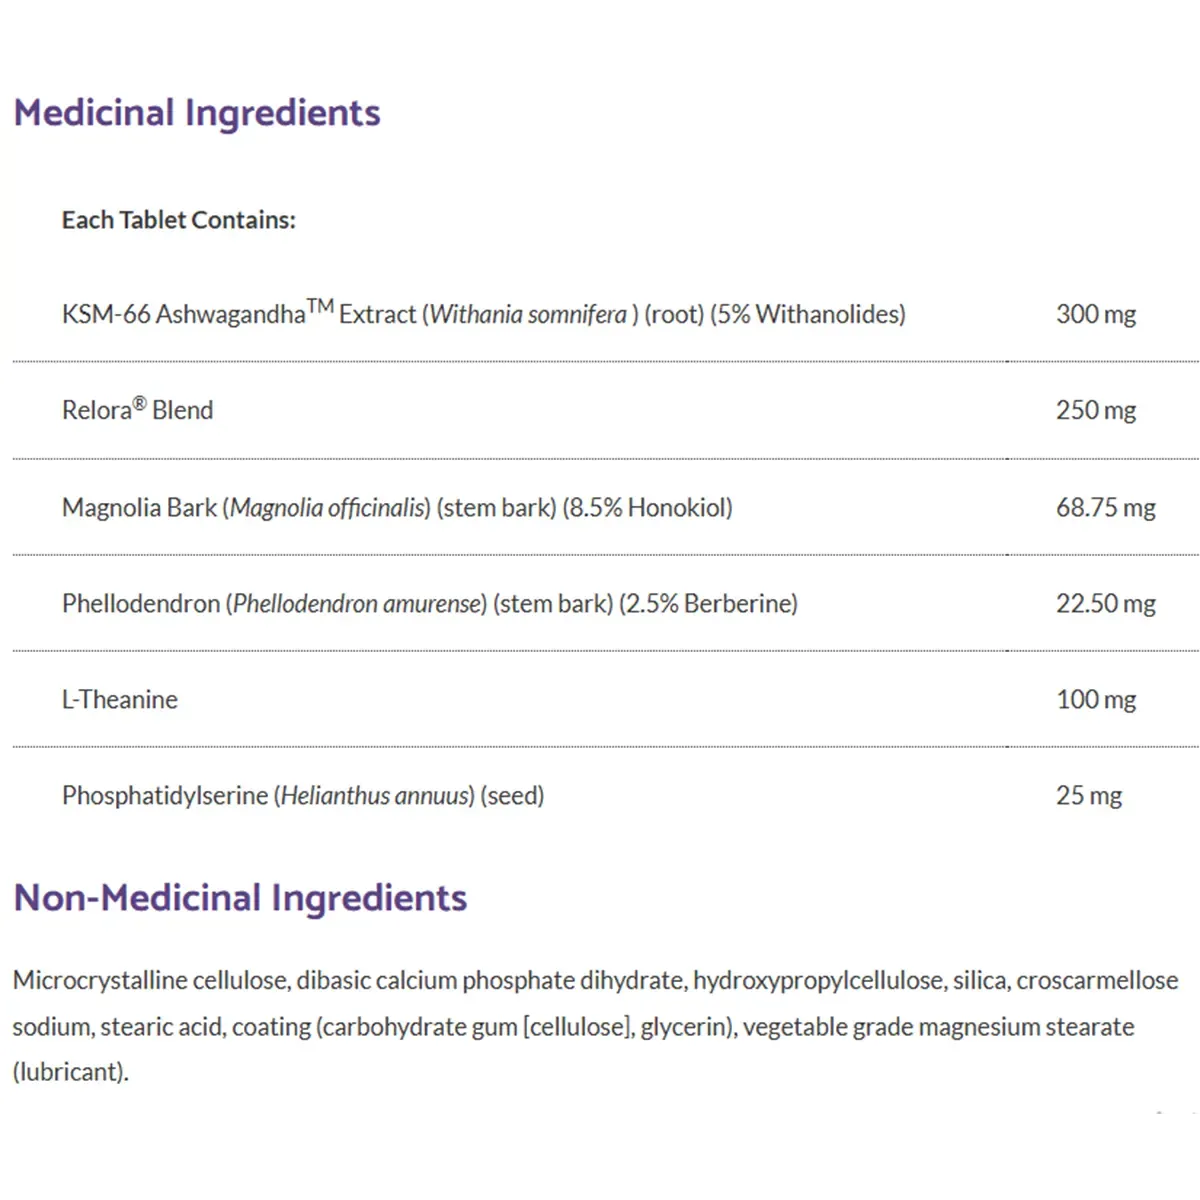Click the Relora Blend ingredient name
The height and width of the screenshot is (1200, 1200).
pos(138,410)
